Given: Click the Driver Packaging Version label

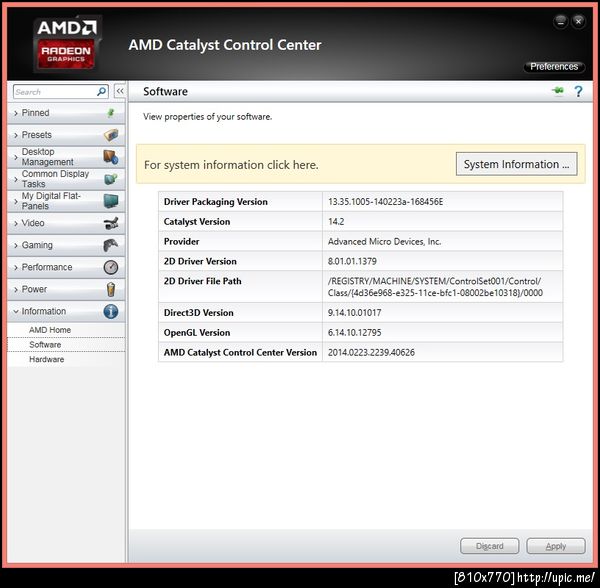Looking at the screenshot, I should (215, 202).
